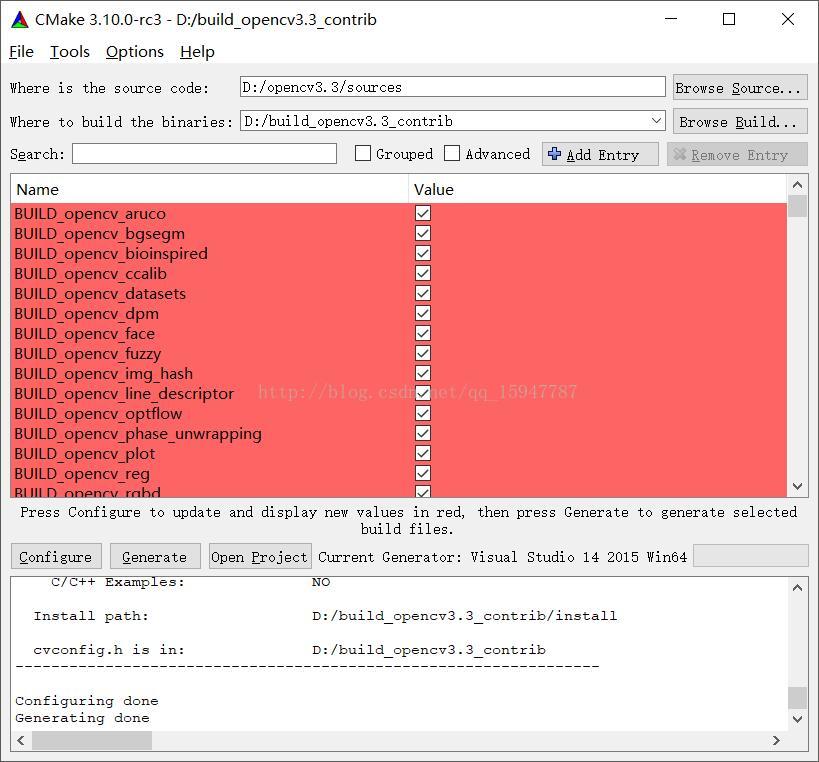
Task: Select the BUILD_opencv_plot entry name
Action: click(85, 454)
